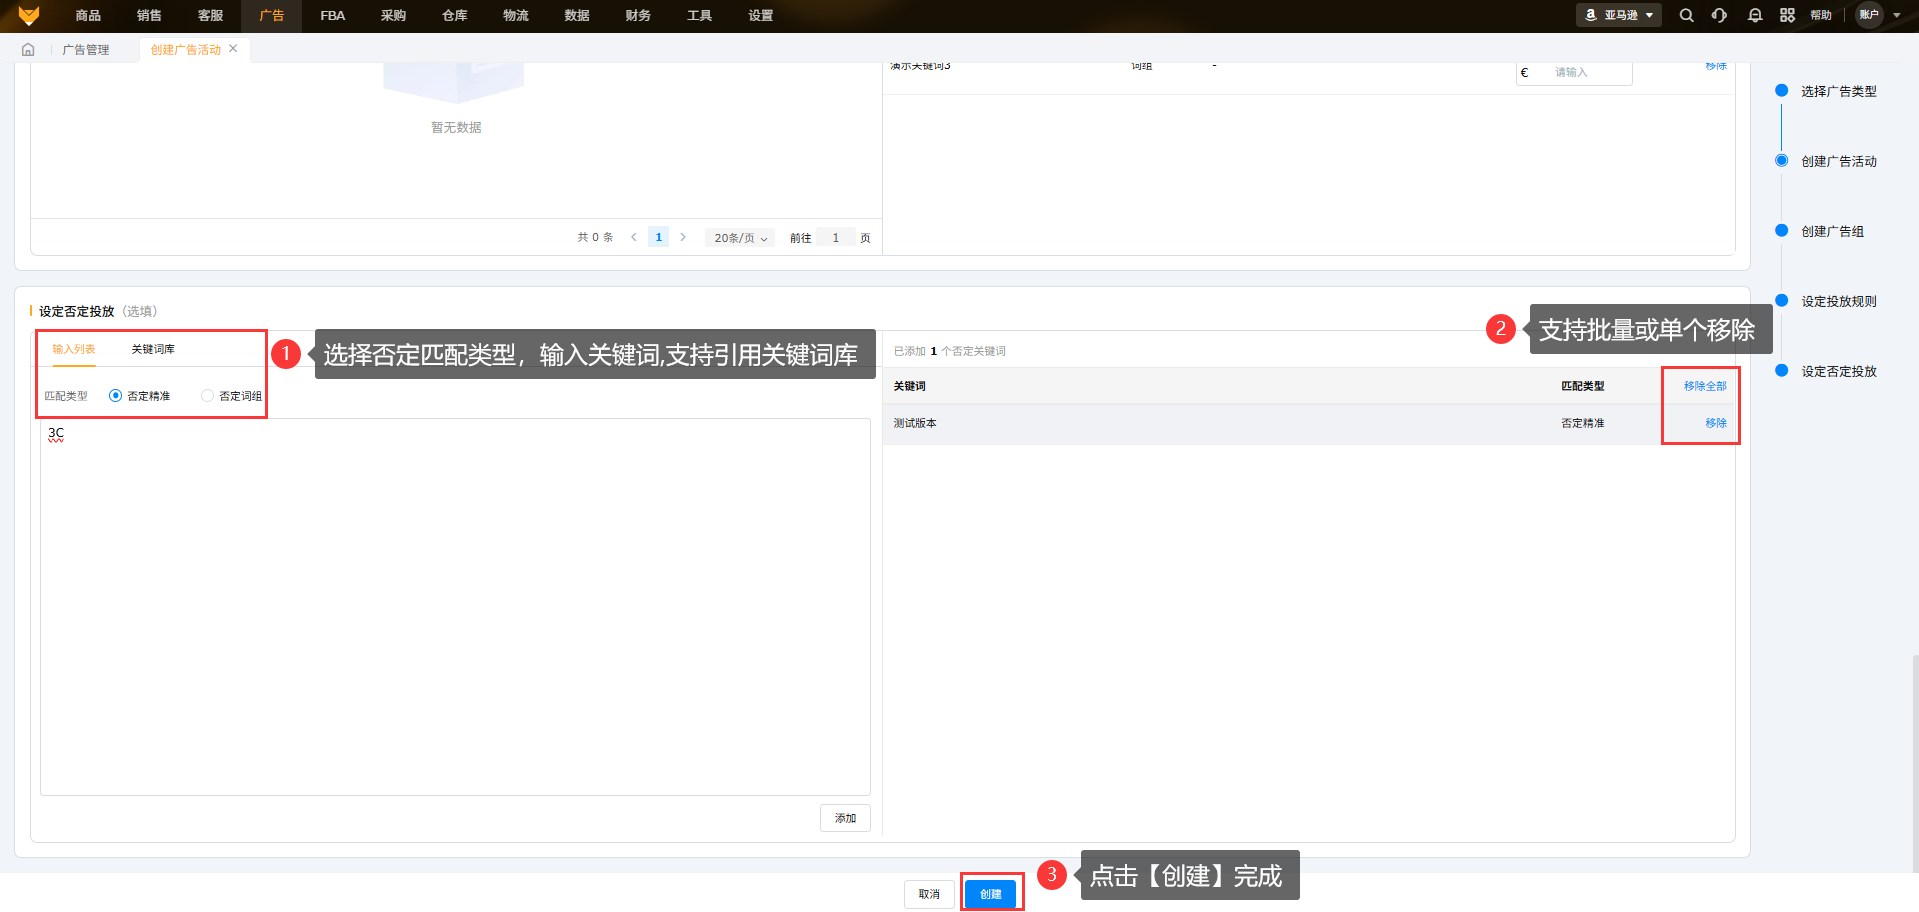This screenshot has width=1919, height=912.
Task: Jump to the 创建广告组 step
Action: [1832, 231]
